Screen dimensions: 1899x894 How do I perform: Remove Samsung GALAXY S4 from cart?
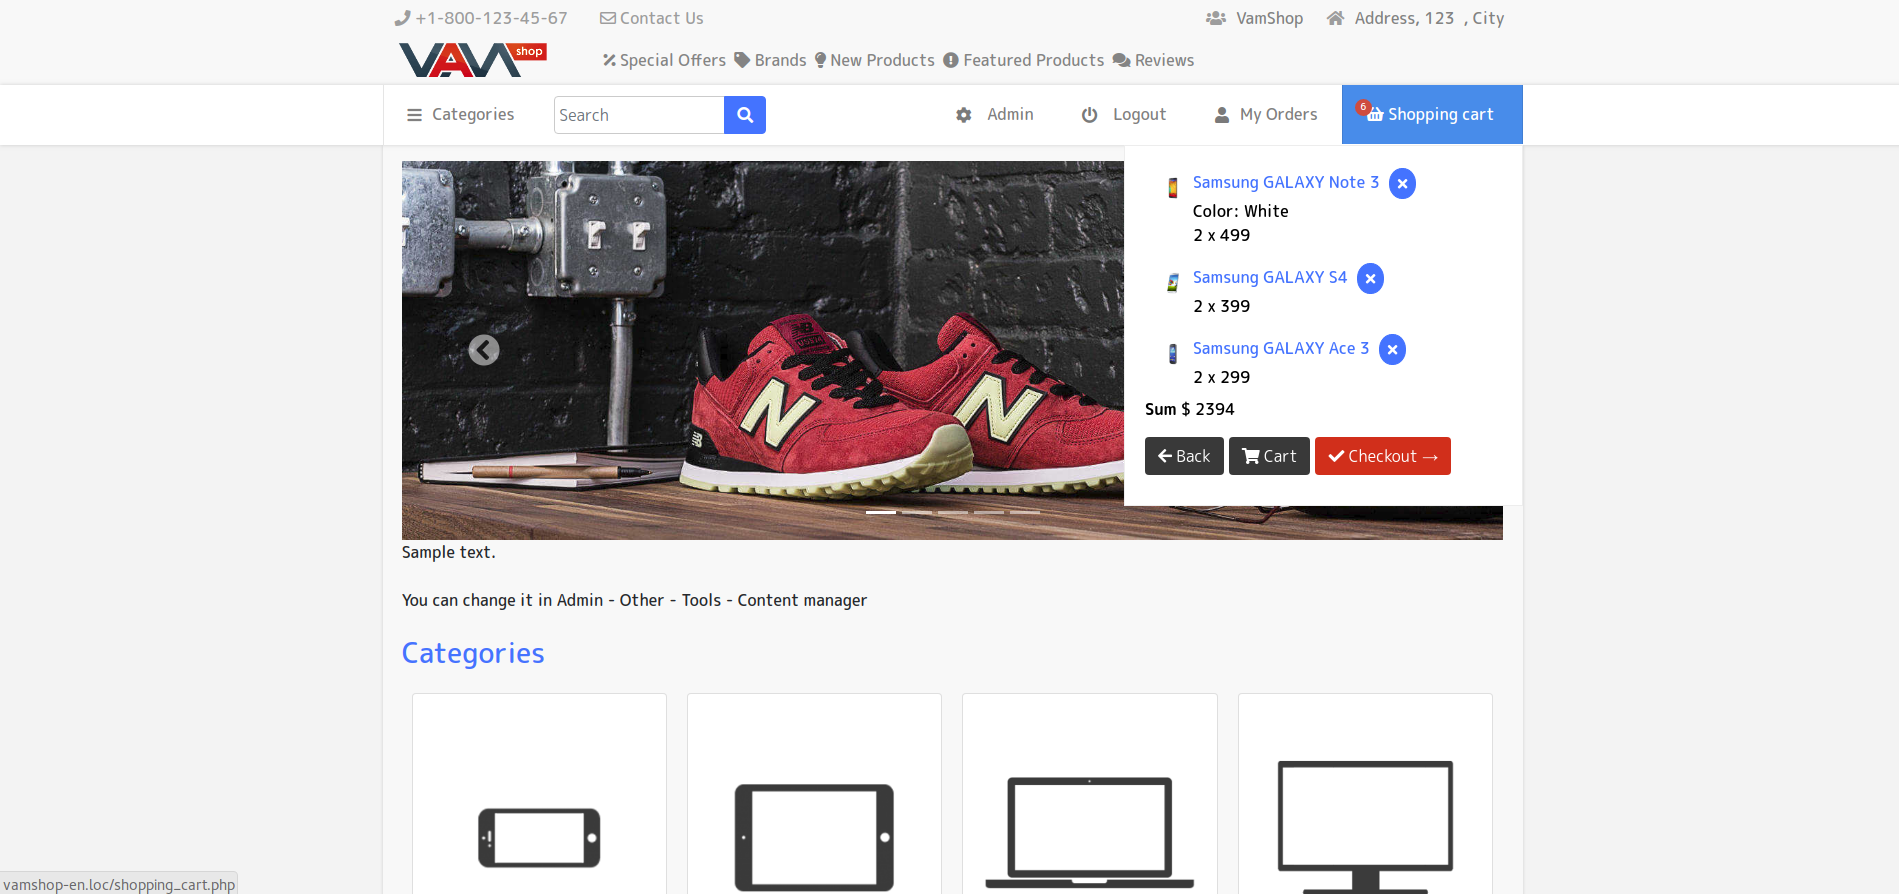[1370, 279]
